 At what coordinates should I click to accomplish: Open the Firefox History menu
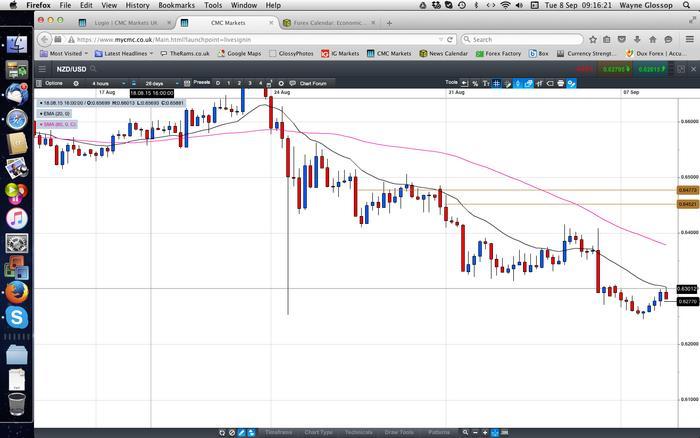click(137, 5)
